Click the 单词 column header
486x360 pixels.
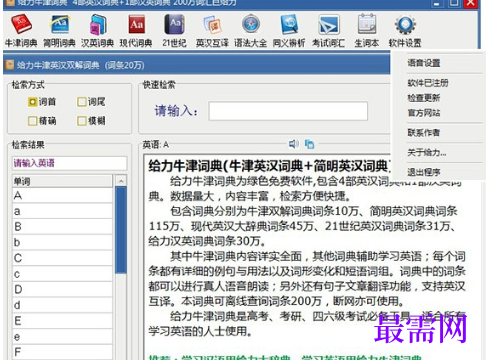pyautogui.click(x=62, y=181)
